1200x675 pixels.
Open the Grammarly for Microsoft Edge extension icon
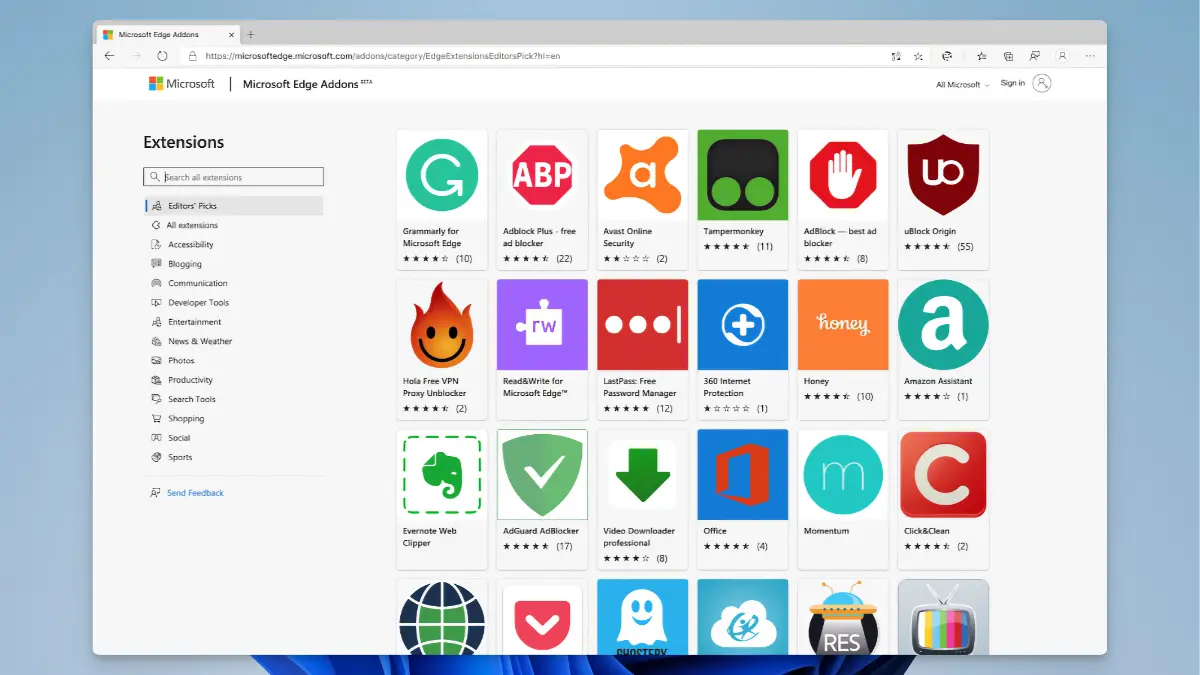pyautogui.click(x=442, y=175)
